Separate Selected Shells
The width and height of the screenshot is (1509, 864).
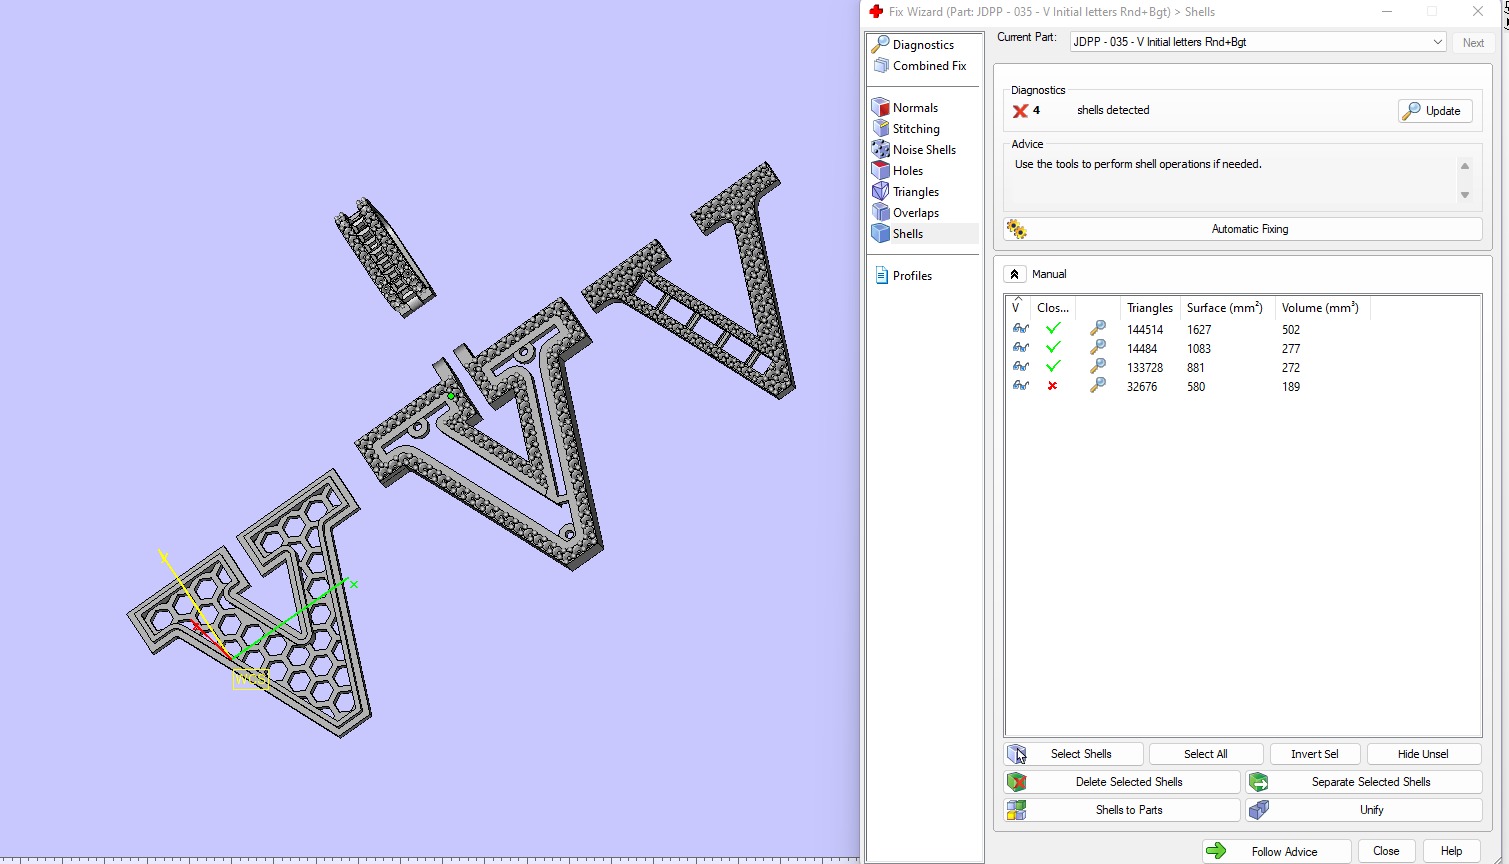(1364, 782)
